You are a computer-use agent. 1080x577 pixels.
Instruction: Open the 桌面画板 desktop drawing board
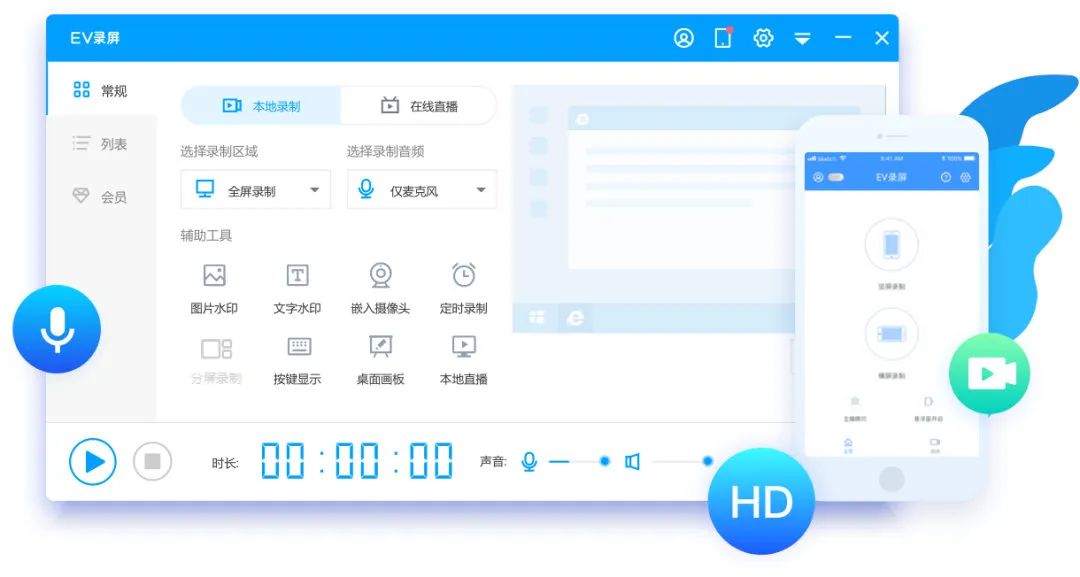tap(380, 360)
